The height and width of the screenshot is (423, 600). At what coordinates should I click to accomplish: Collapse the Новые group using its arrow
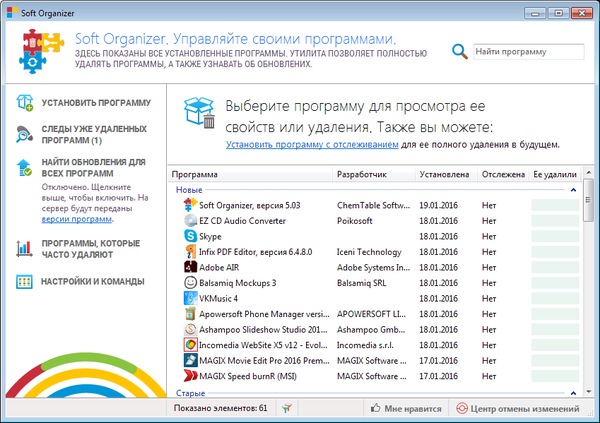pos(573,188)
